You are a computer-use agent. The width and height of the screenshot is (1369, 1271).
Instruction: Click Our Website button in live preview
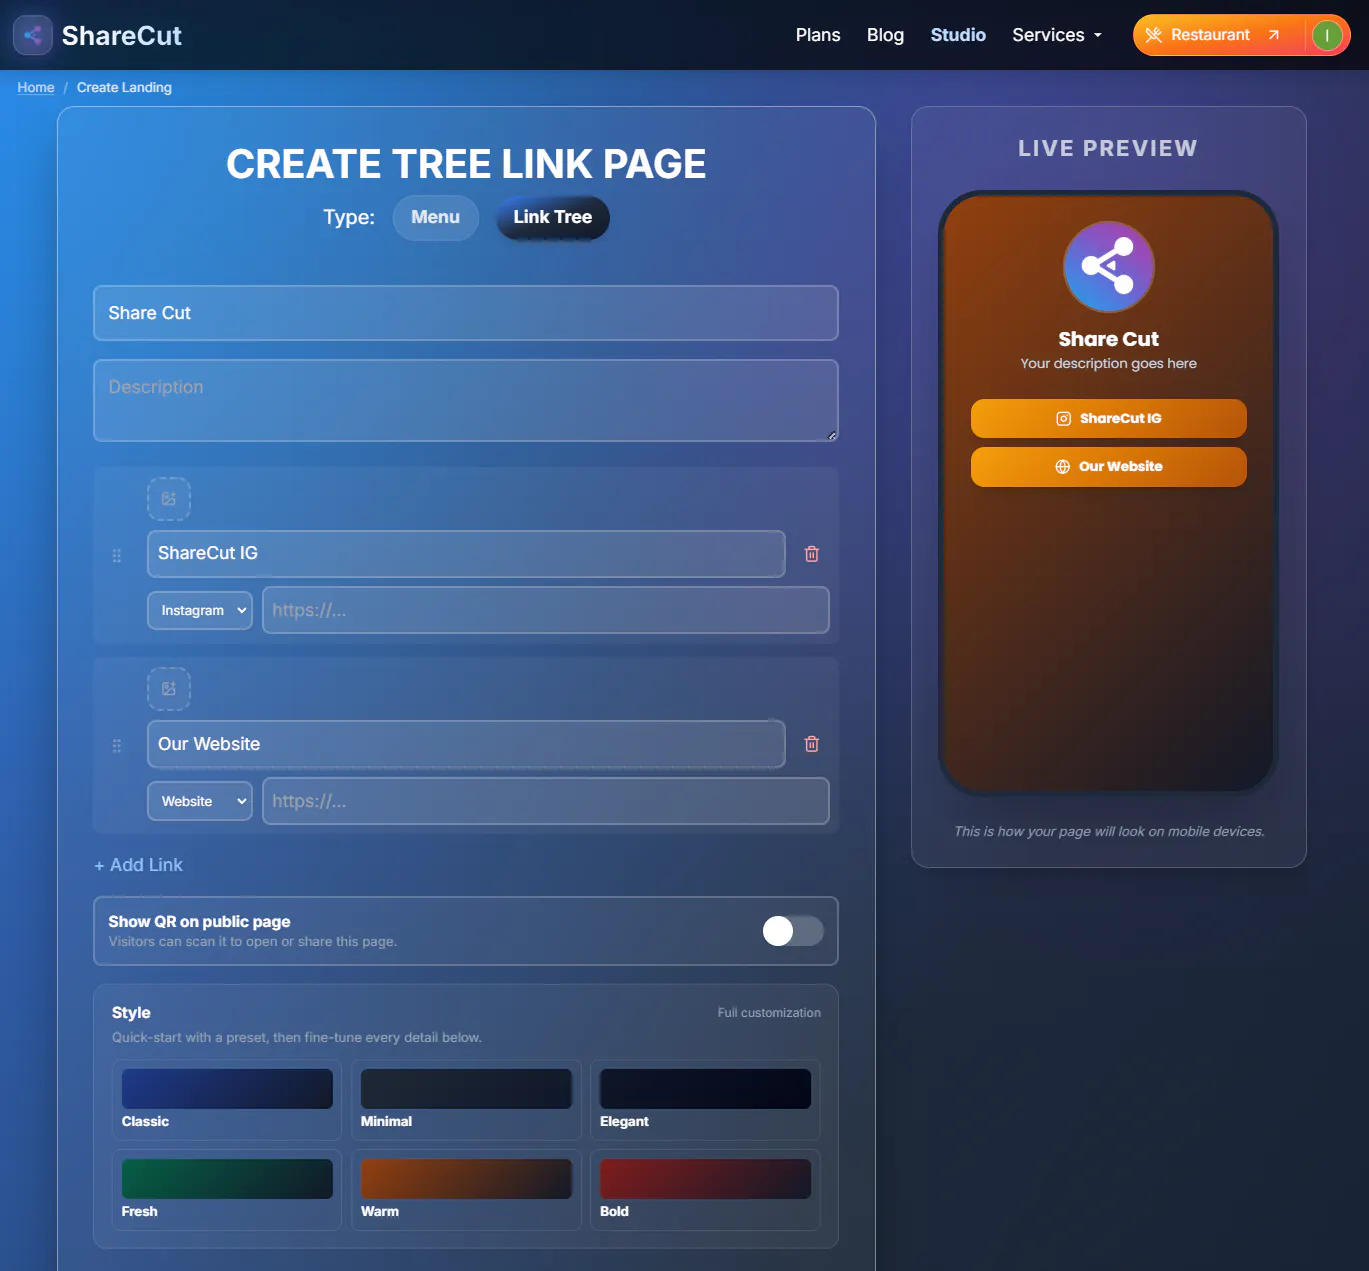[x=1109, y=467]
